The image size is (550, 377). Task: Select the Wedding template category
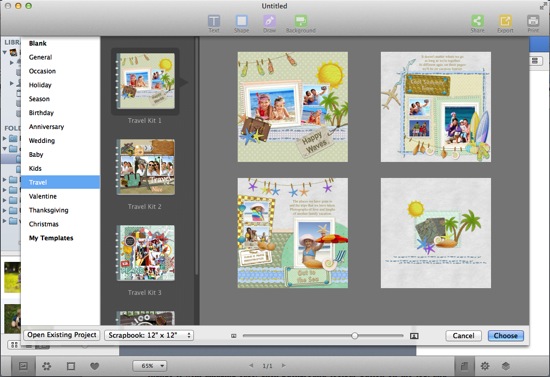click(60, 141)
